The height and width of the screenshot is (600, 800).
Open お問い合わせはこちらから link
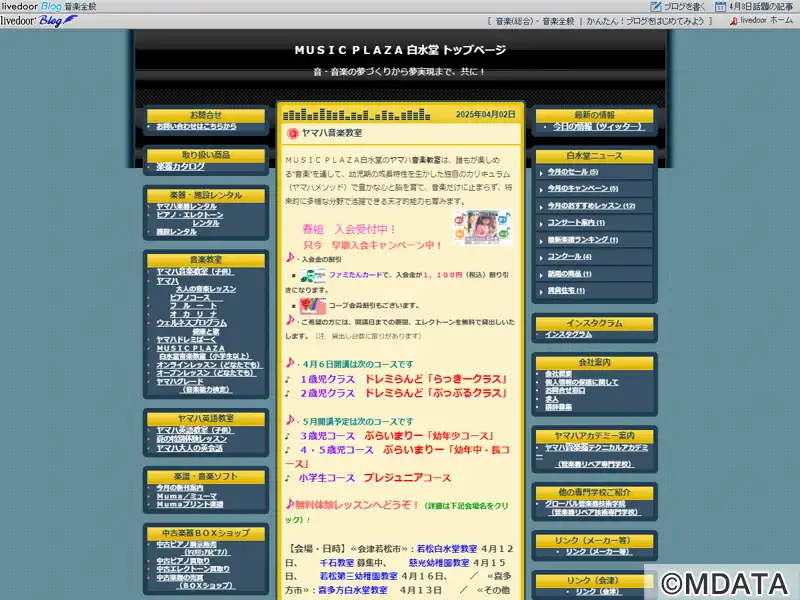click(x=196, y=126)
